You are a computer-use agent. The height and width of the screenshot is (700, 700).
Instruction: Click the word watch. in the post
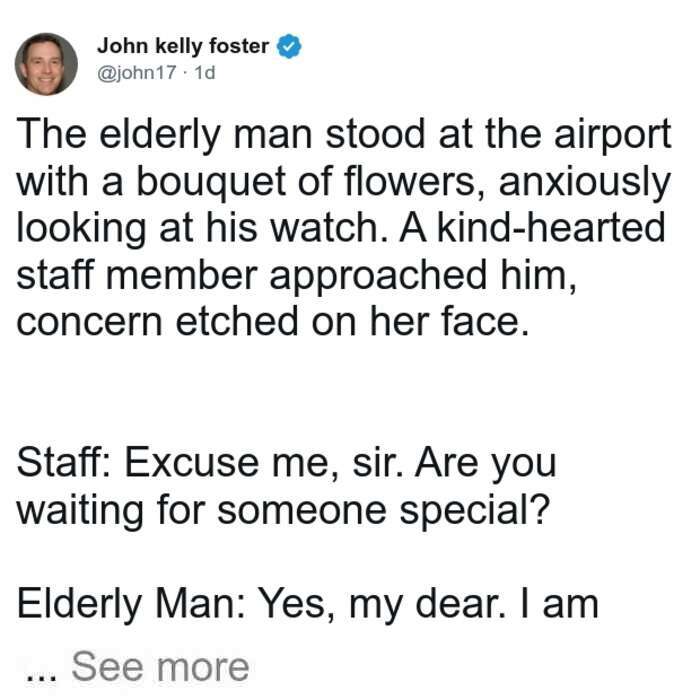(329, 227)
